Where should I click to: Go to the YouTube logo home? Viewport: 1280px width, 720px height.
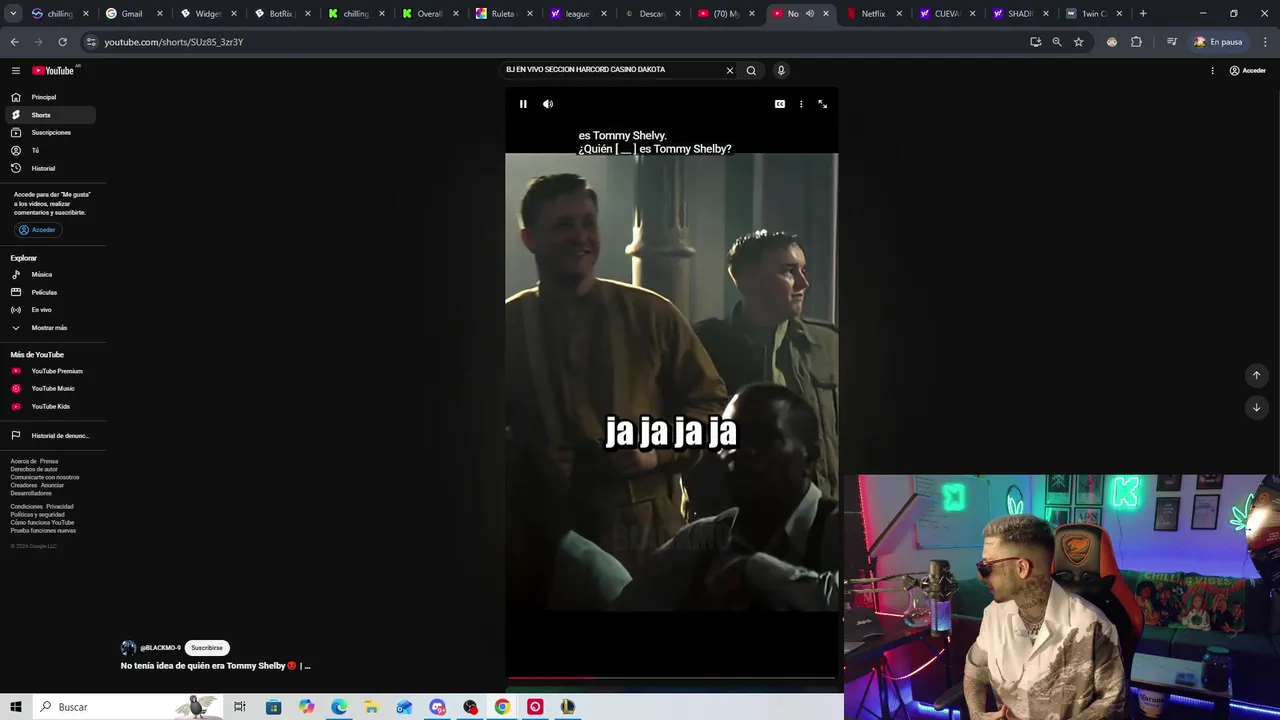tap(54, 71)
